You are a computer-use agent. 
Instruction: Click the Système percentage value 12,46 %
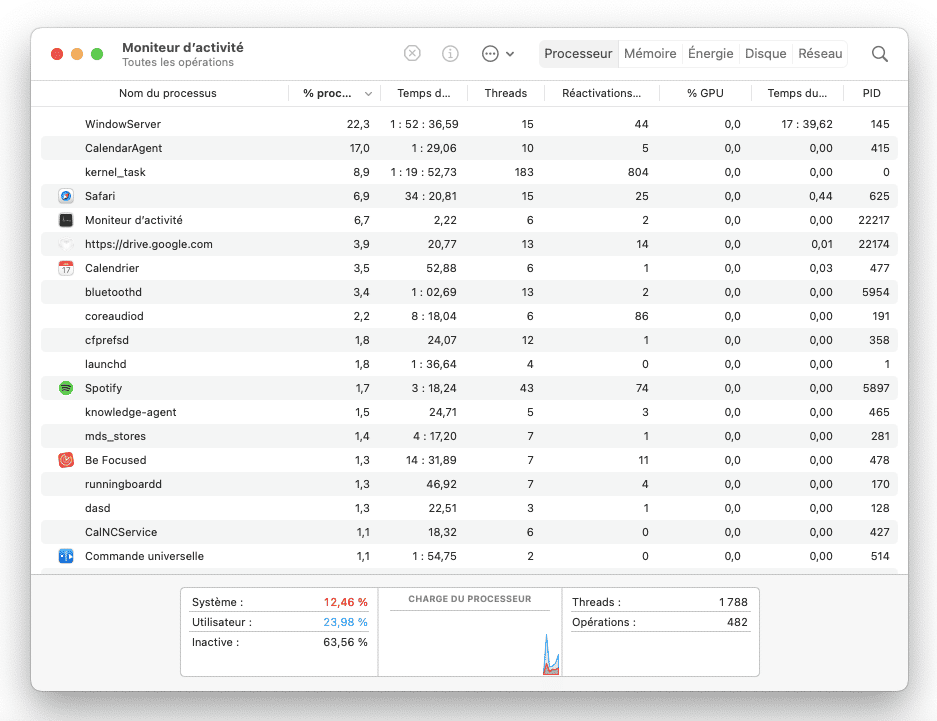click(345, 602)
